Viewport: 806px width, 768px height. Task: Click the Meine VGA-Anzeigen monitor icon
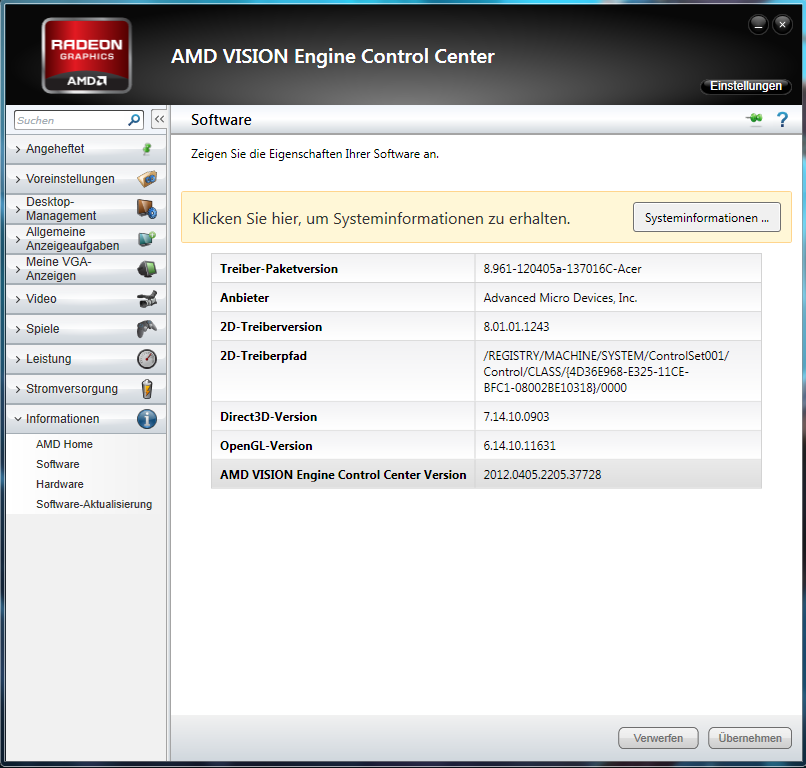pyautogui.click(x=147, y=268)
